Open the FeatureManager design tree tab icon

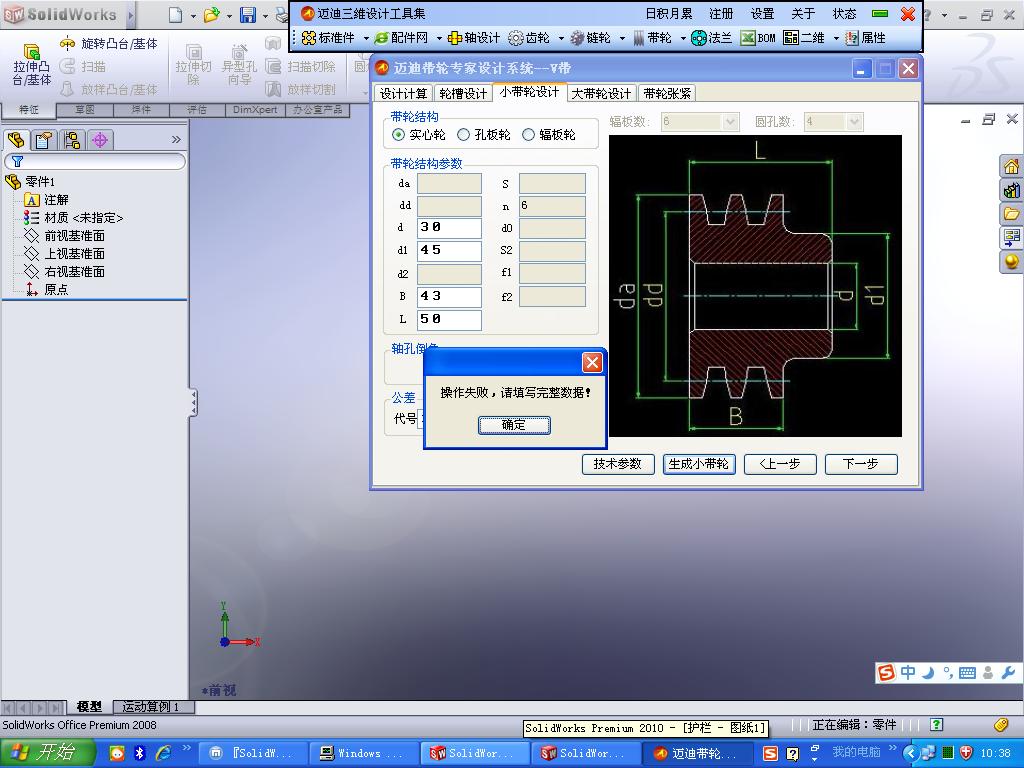click(x=16, y=140)
